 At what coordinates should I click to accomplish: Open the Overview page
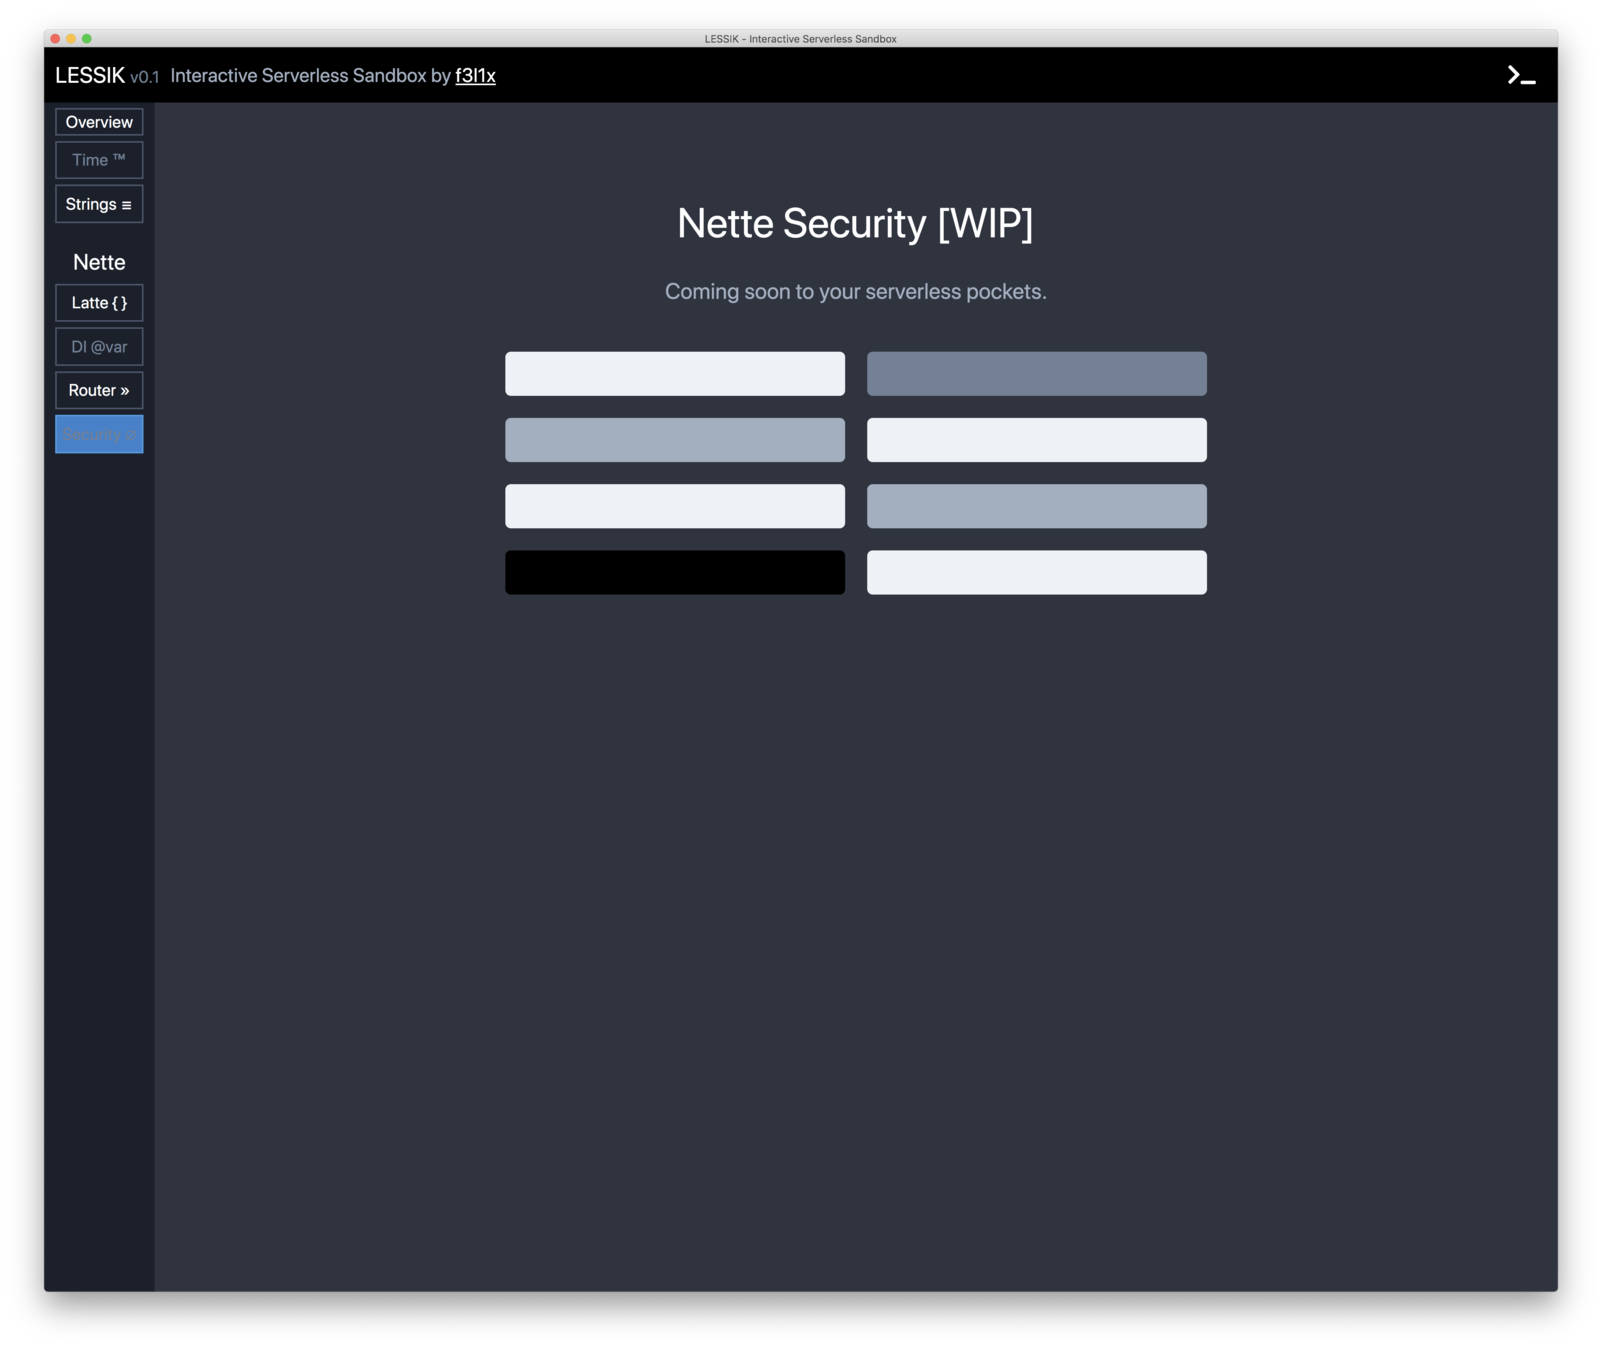[x=99, y=122]
